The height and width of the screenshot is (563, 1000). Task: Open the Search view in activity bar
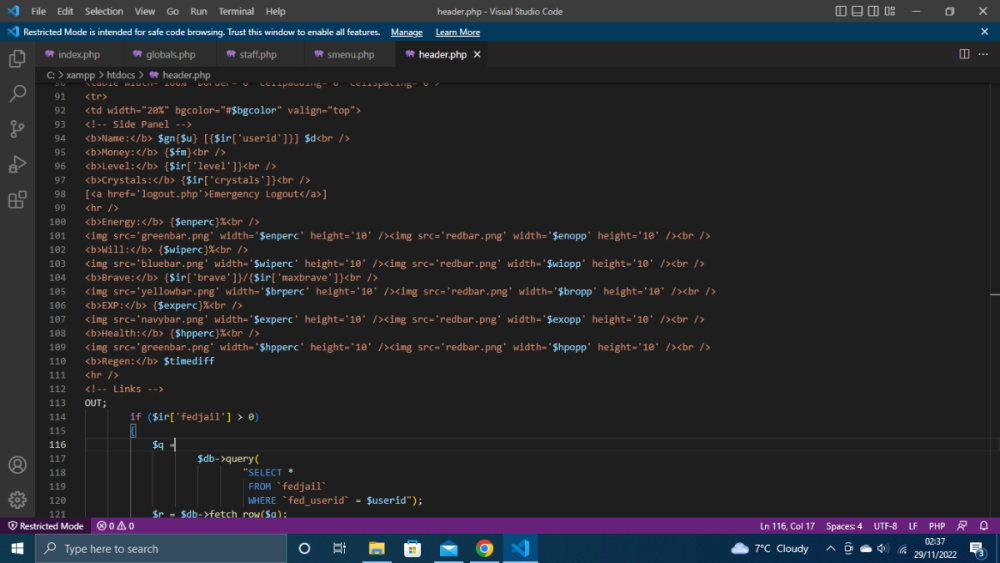(x=17, y=94)
